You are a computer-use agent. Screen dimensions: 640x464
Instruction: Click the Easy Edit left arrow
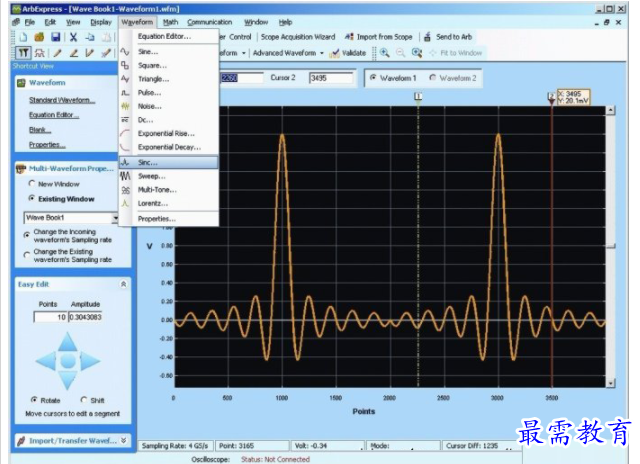pos(46,361)
